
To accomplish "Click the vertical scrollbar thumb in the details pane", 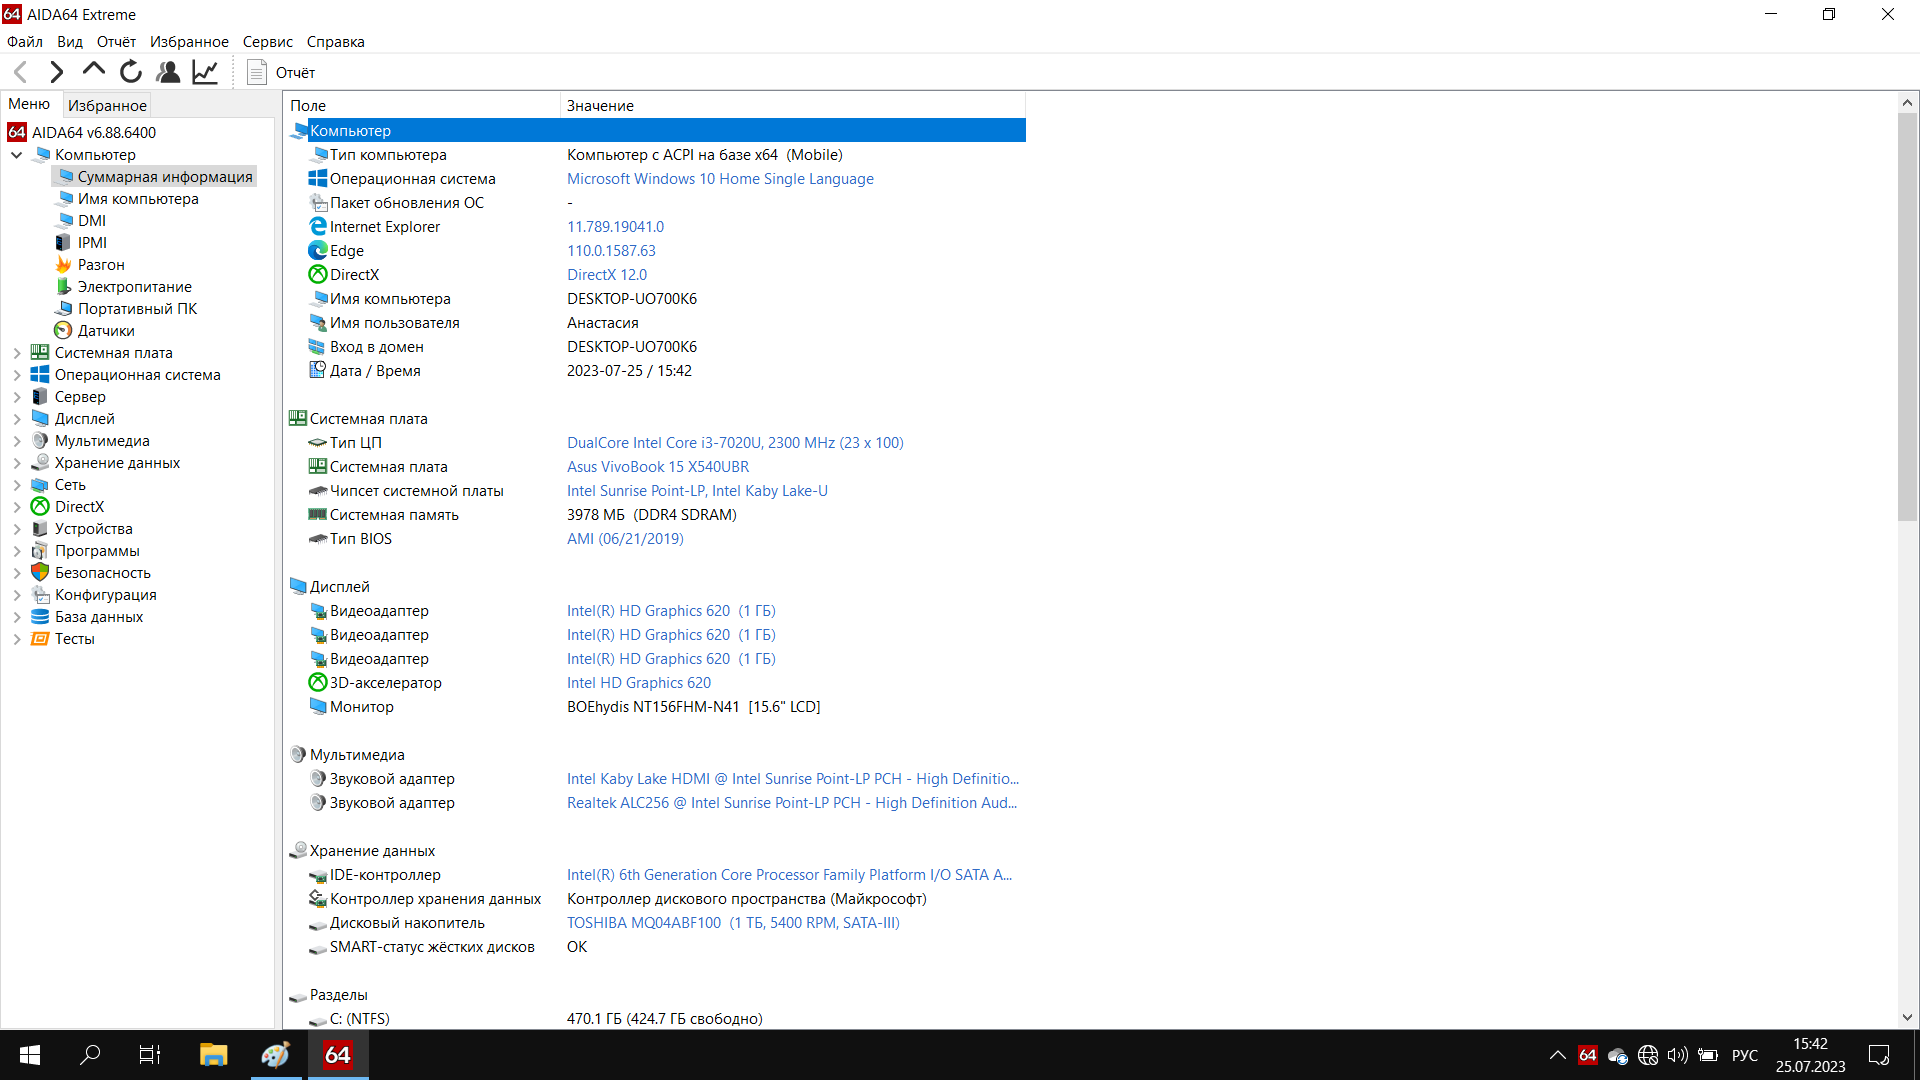I will [x=1907, y=317].
